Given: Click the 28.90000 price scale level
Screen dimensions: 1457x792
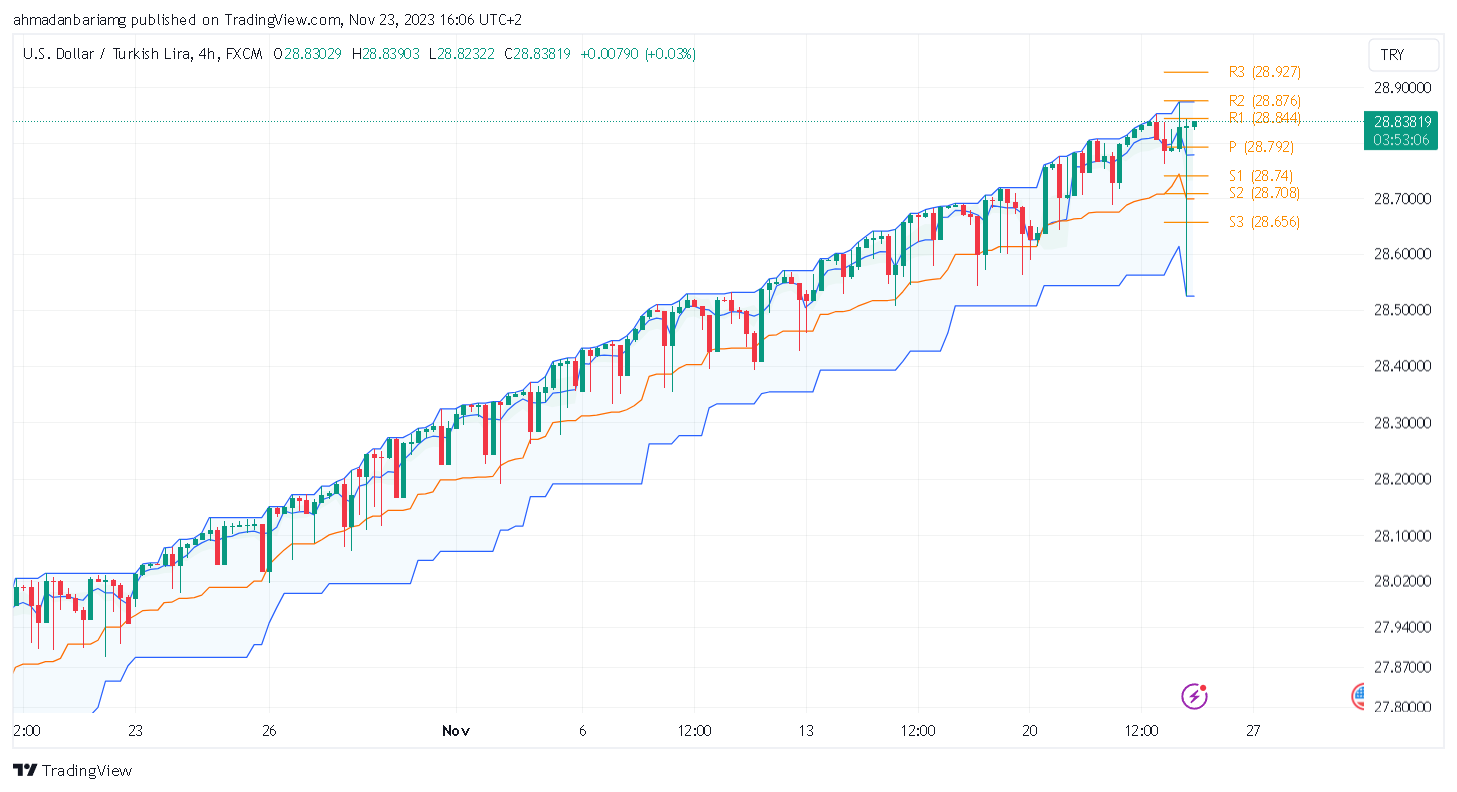Looking at the screenshot, I should (x=1402, y=88).
